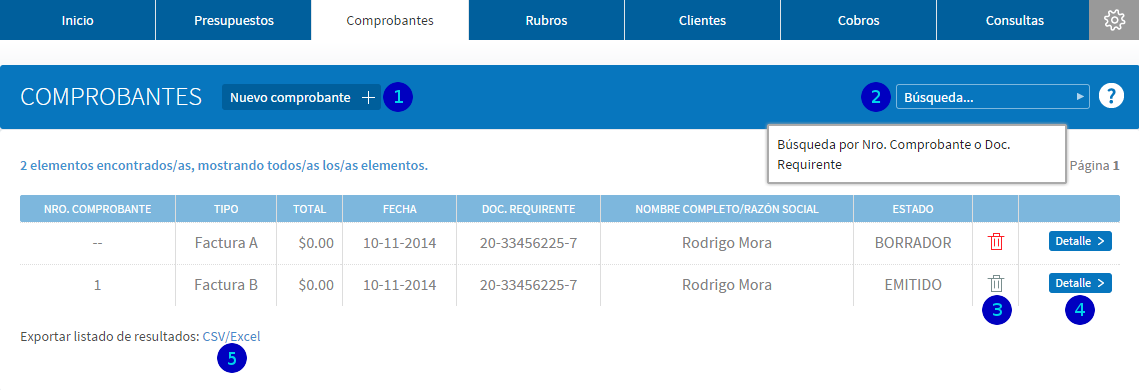Image resolution: width=1139 pixels, height=390 pixels.
Task: Open Detalle for Factura B row
Action: [1080, 283]
